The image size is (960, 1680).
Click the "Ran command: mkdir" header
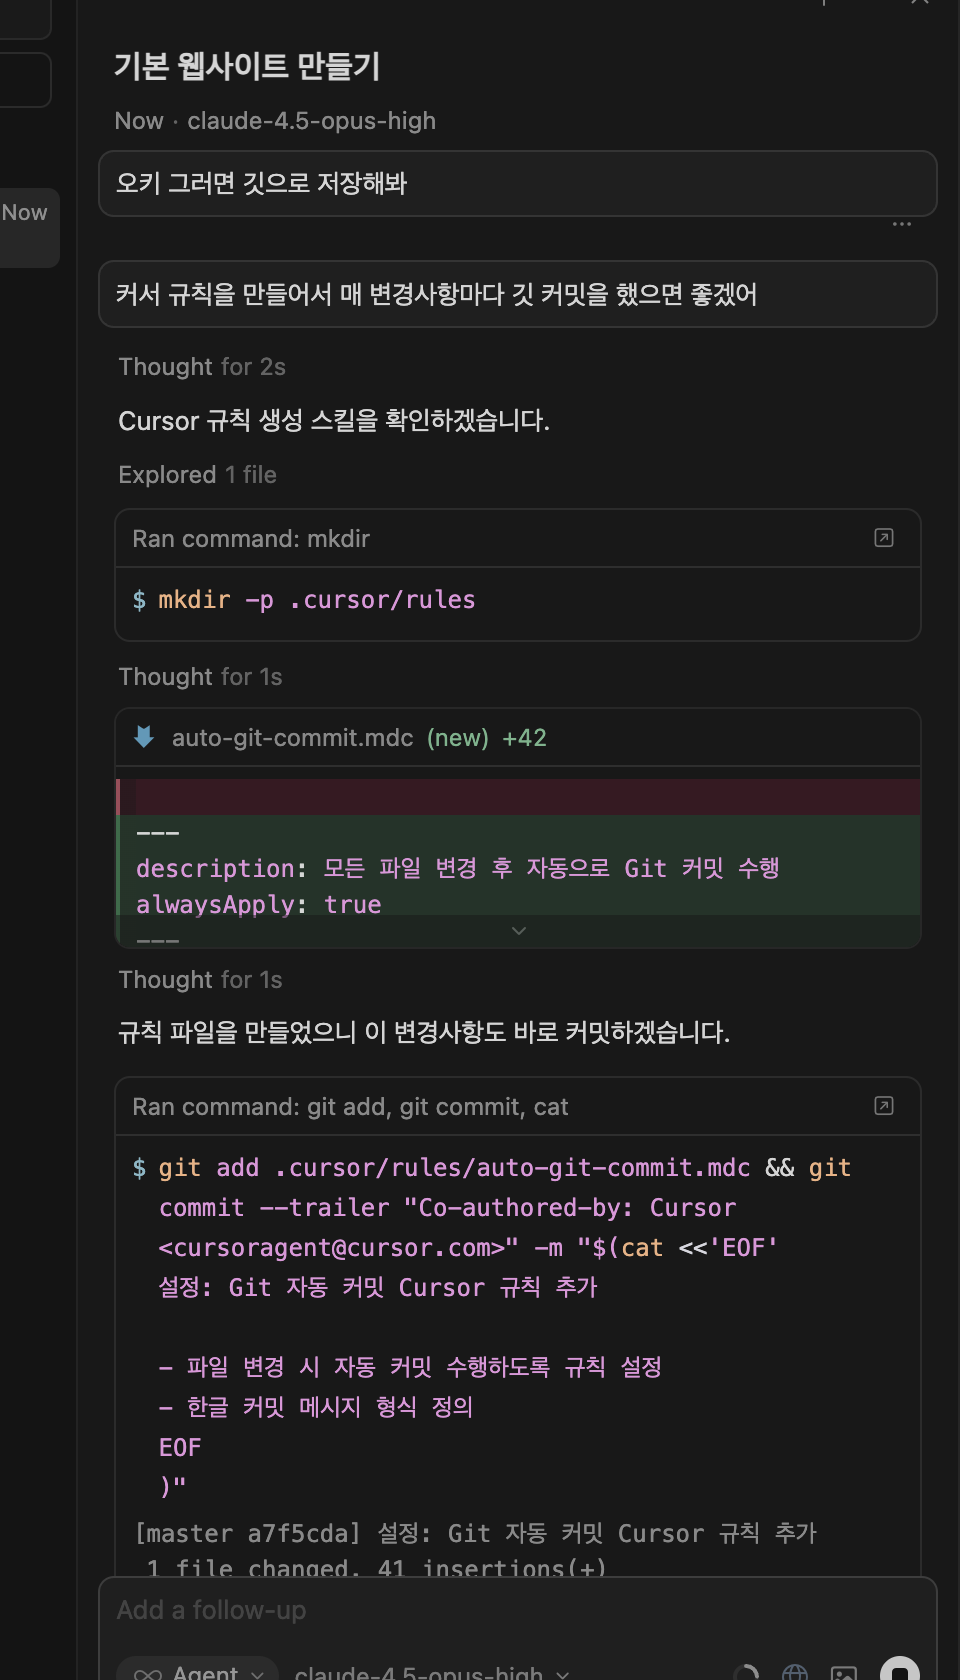tap(251, 539)
